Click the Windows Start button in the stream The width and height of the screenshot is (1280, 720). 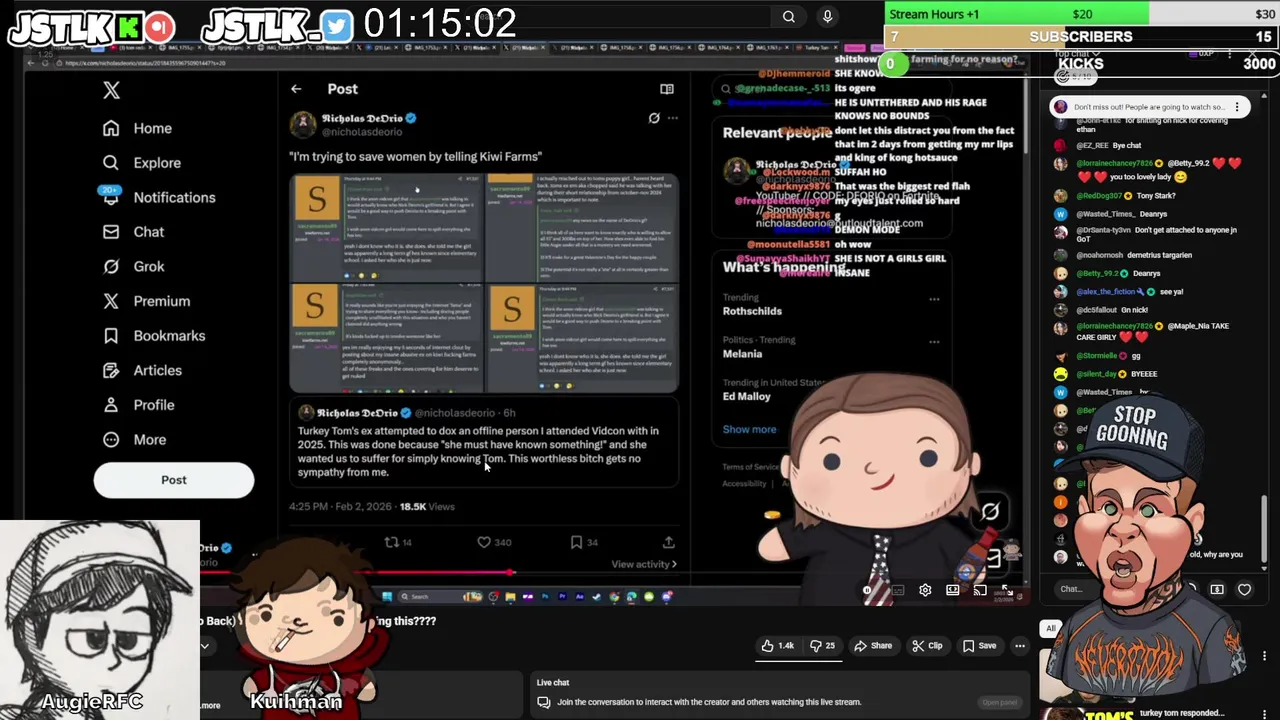point(387,597)
